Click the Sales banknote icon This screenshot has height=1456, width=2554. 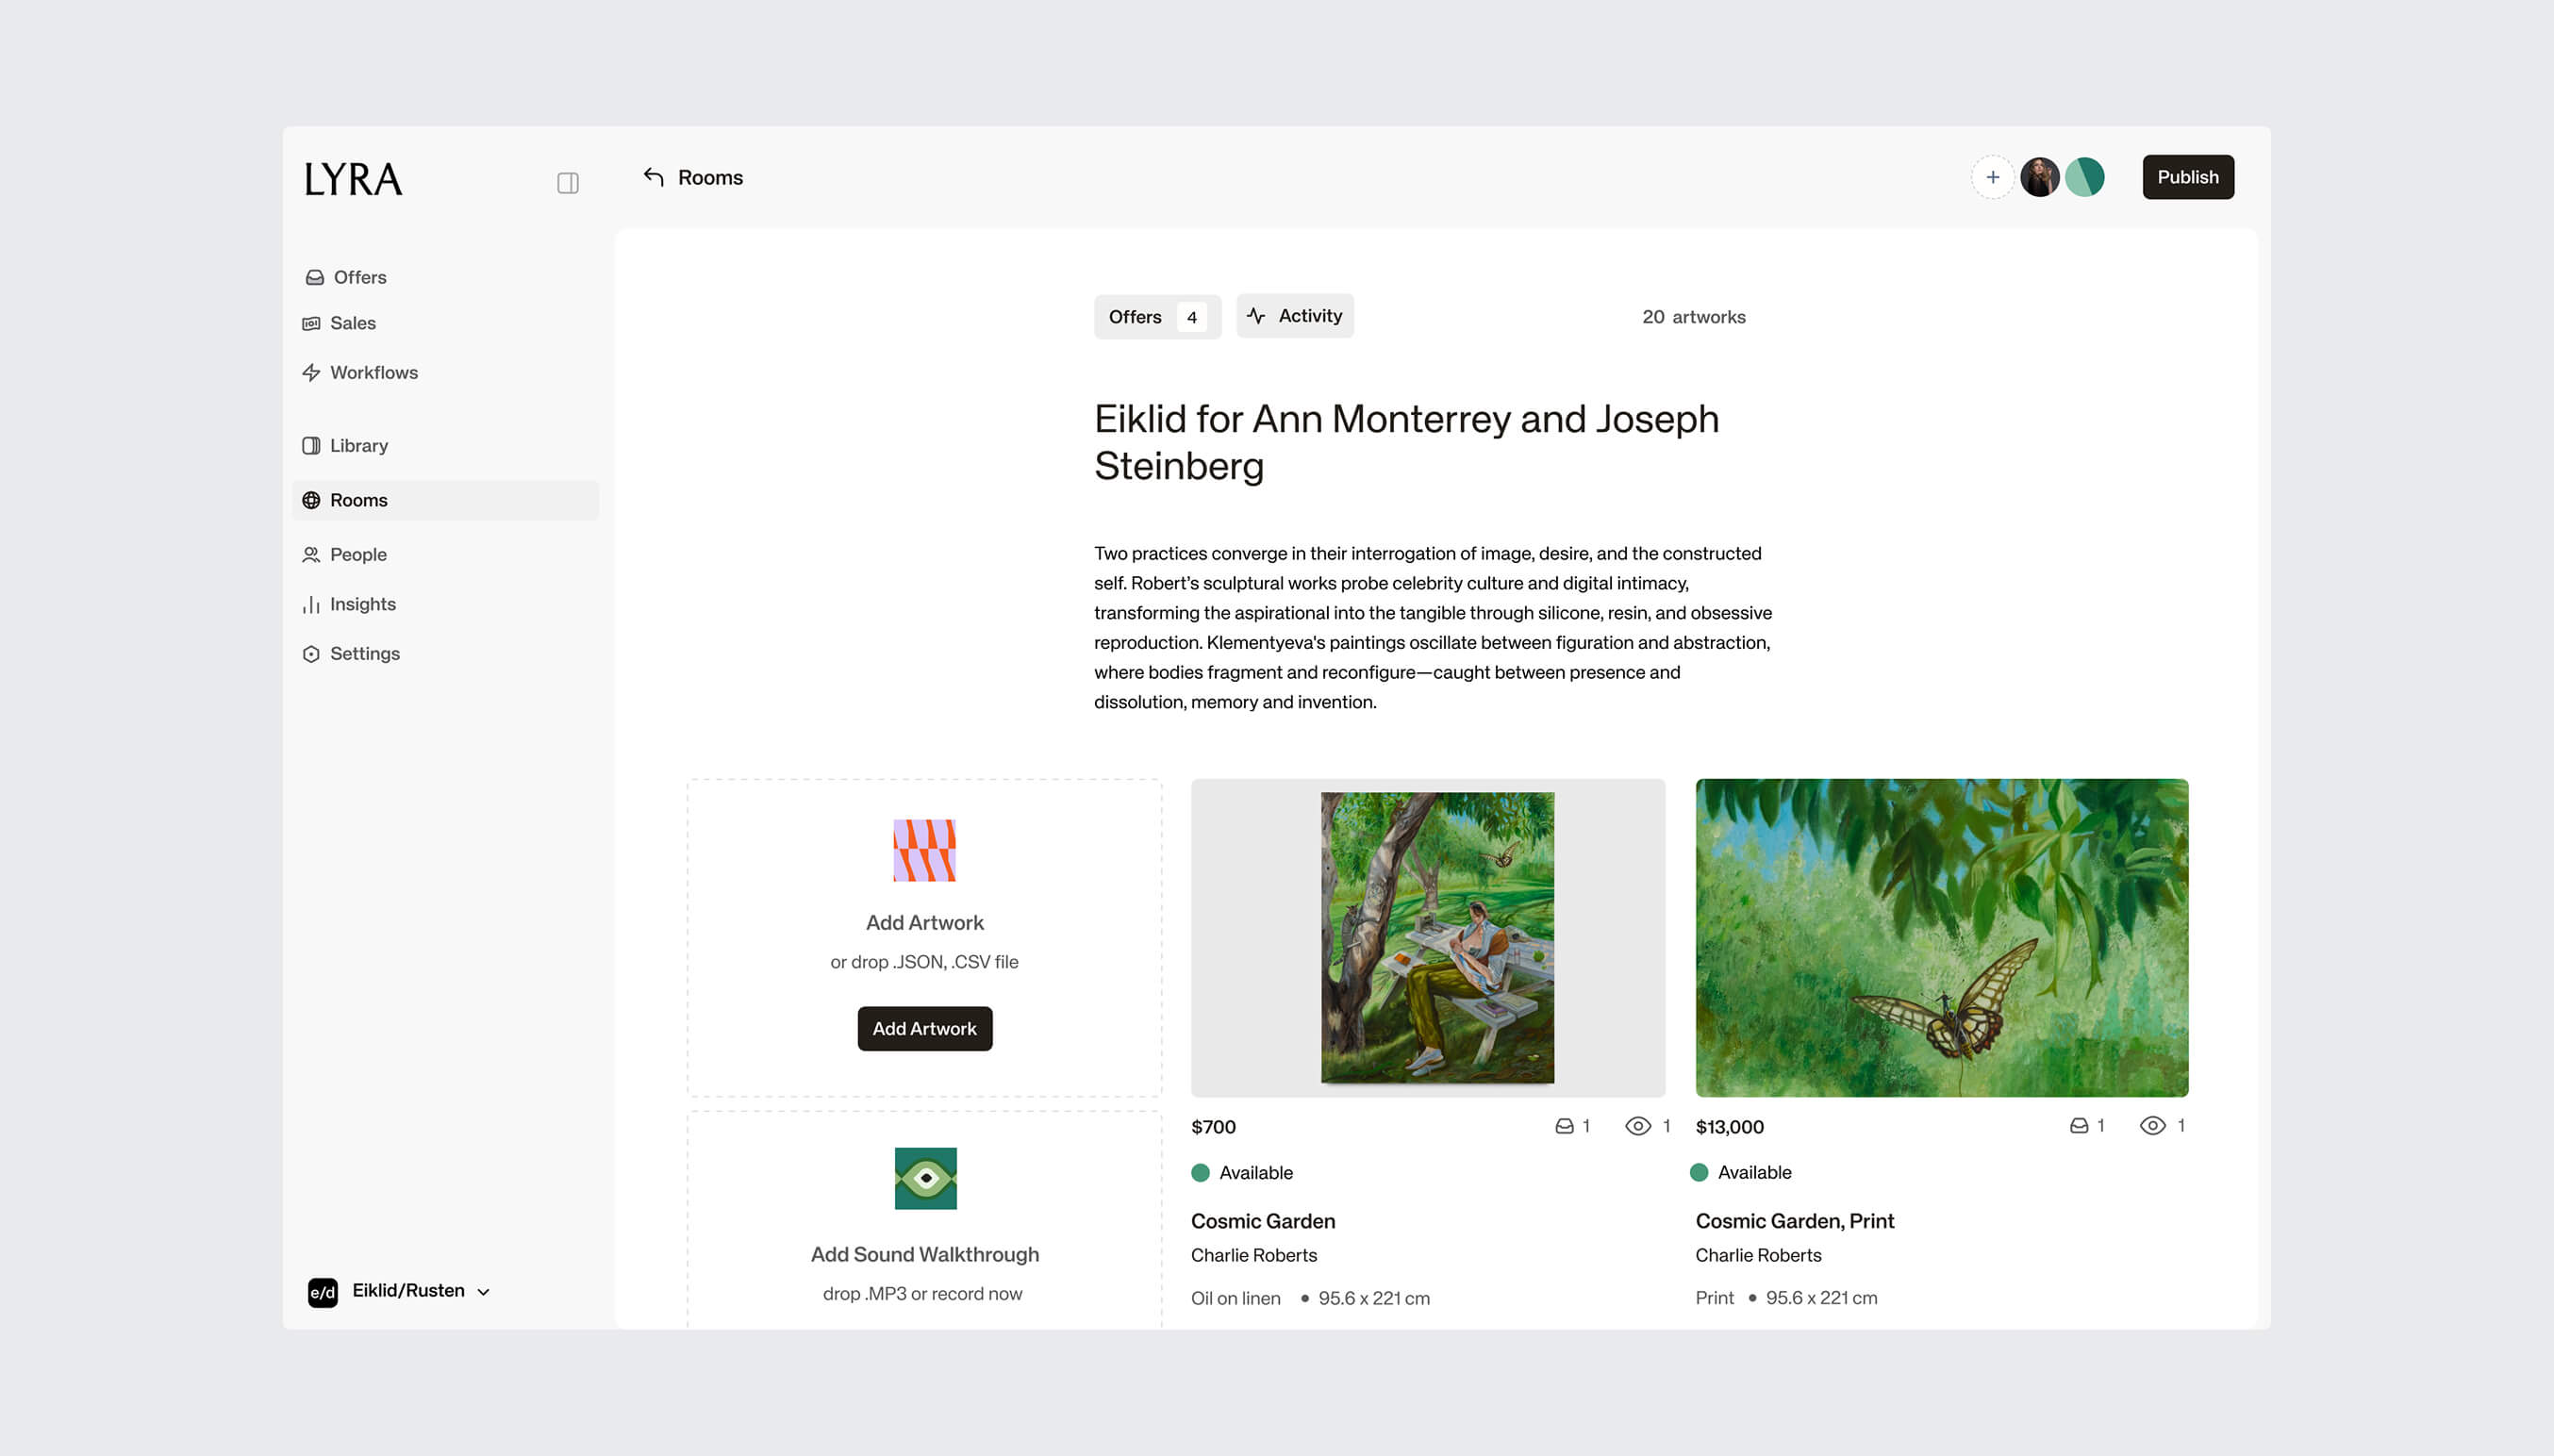tap(311, 323)
